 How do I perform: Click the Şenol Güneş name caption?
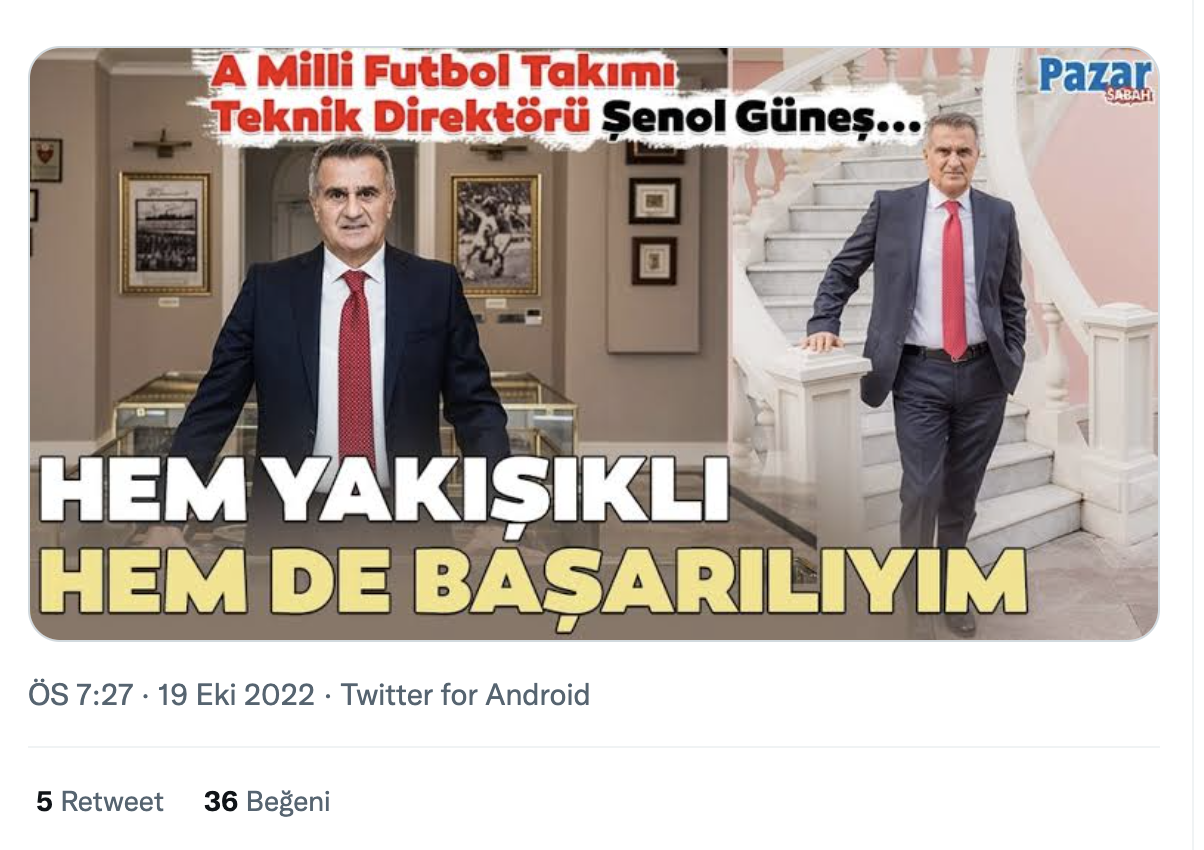(x=762, y=122)
